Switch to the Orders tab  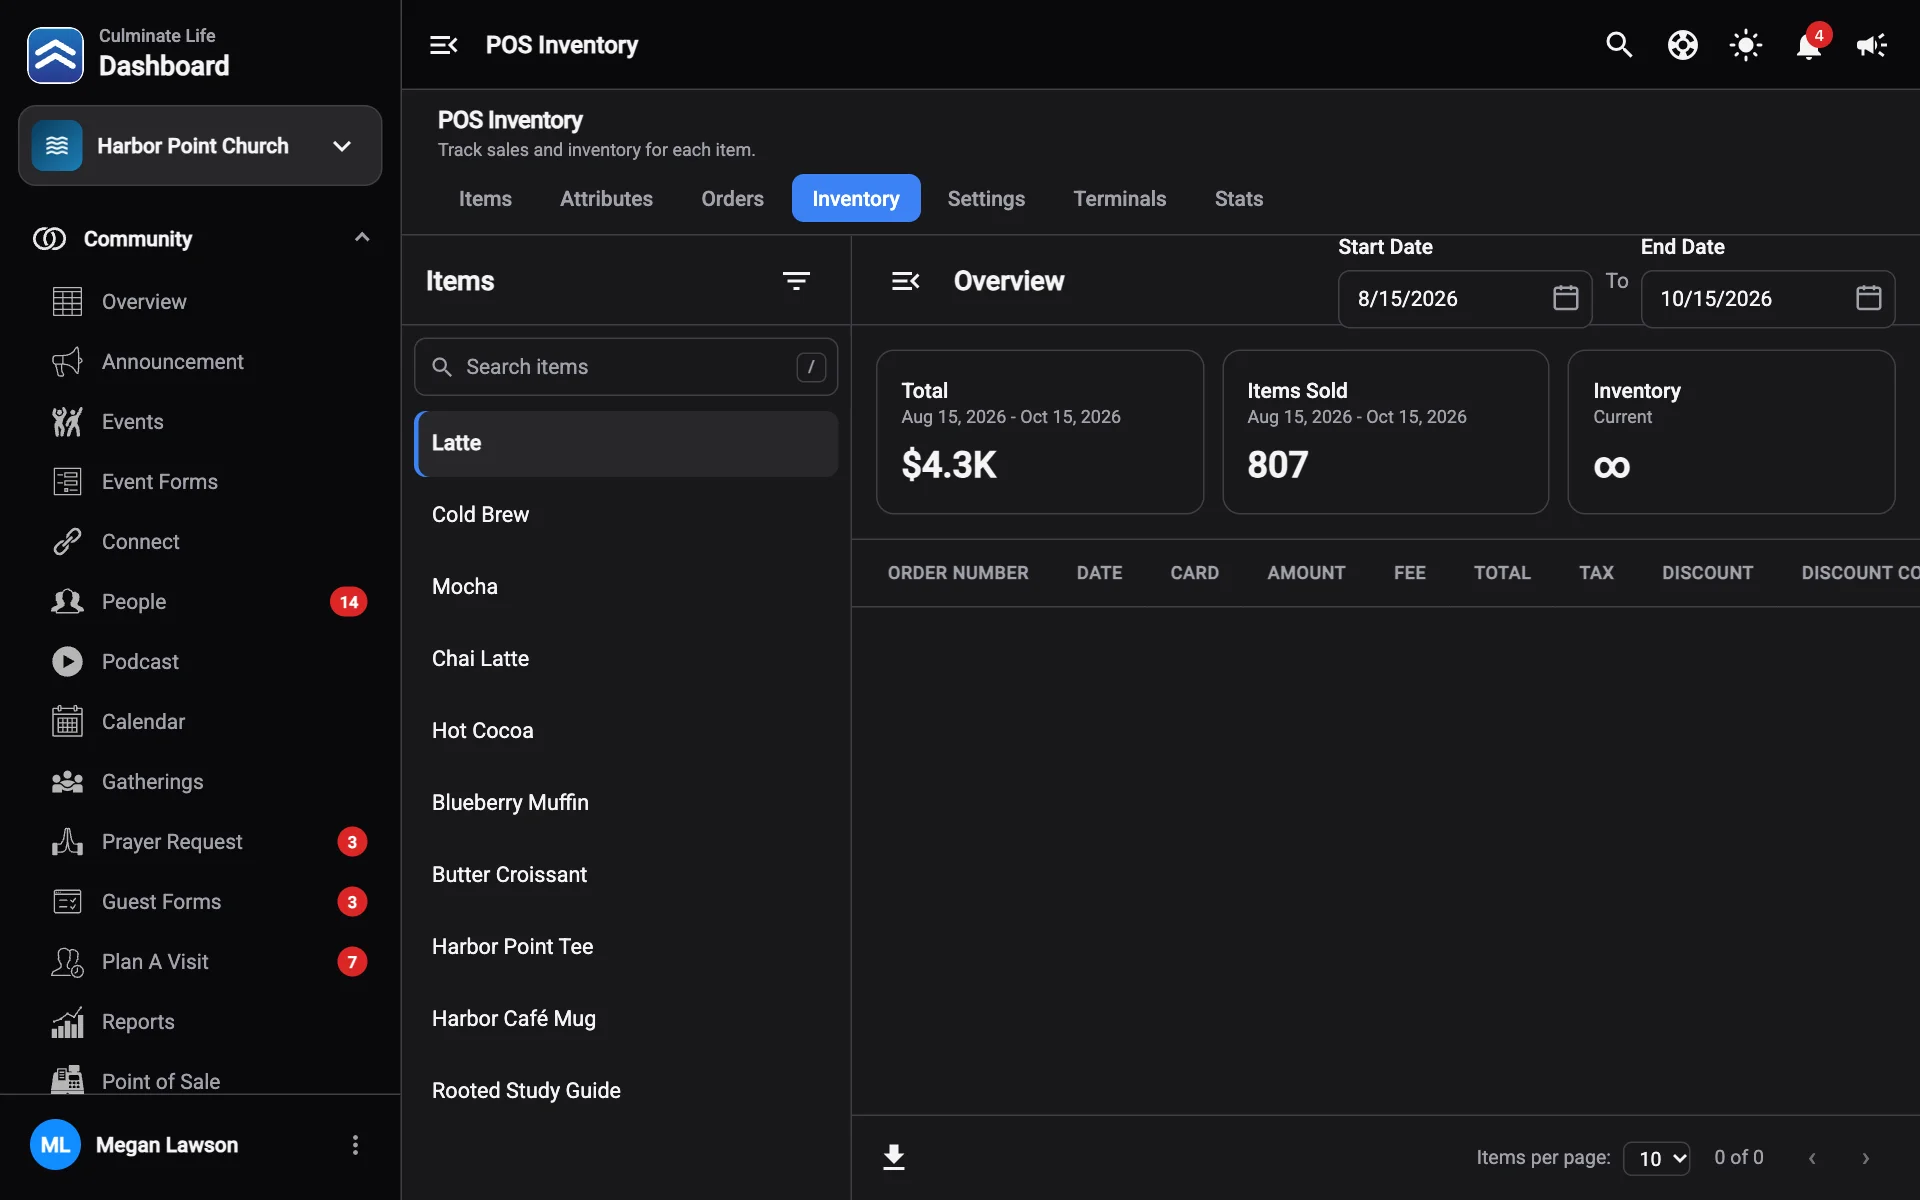coord(732,198)
